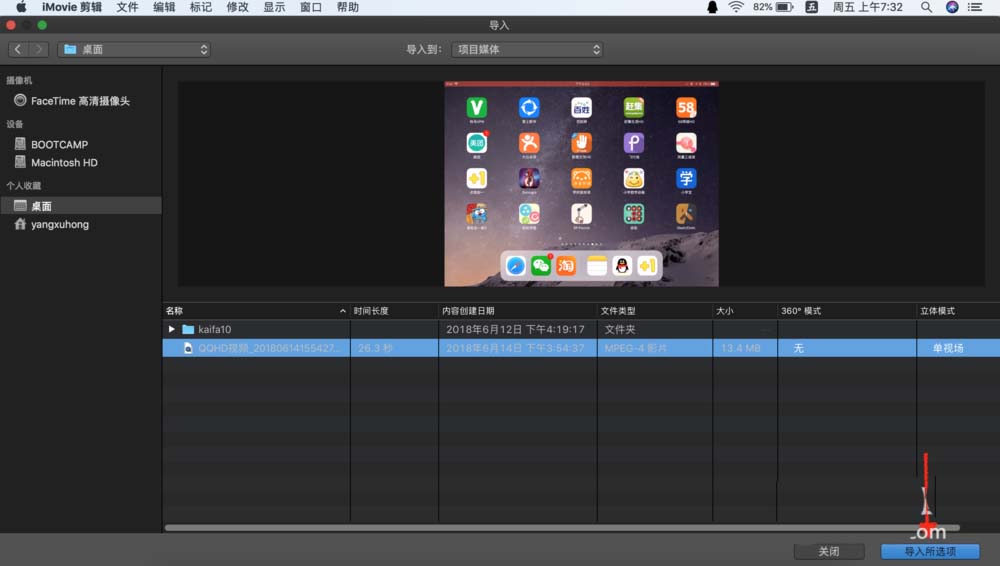Viewport: 1000px width, 566px height.
Task: Click the input method icon
Action: [x=811, y=7]
